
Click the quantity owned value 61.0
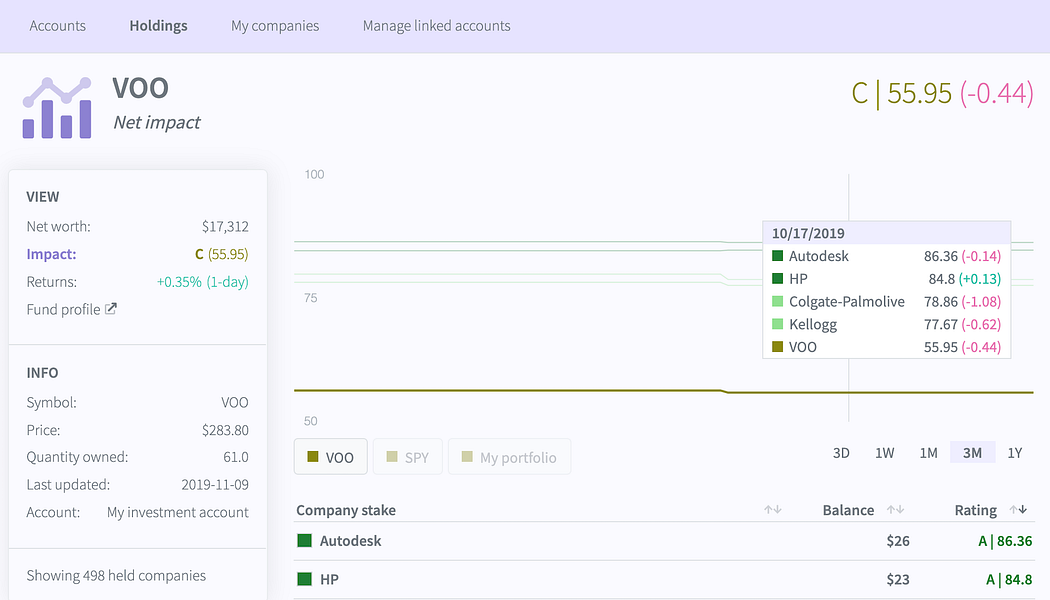tap(236, 457)
